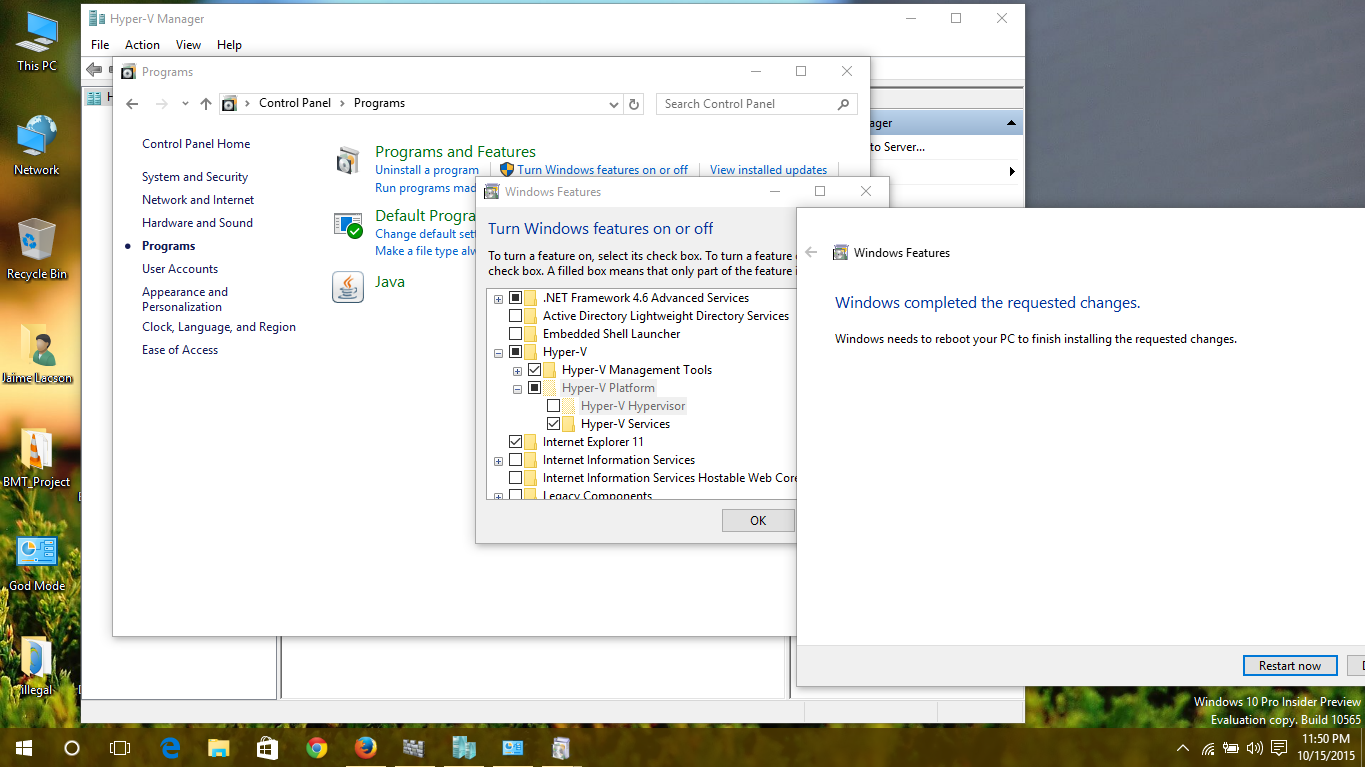Screen dimensions: 1365x767
Task: Collapse Hyper-V tree node
Action: pos(498,352)
